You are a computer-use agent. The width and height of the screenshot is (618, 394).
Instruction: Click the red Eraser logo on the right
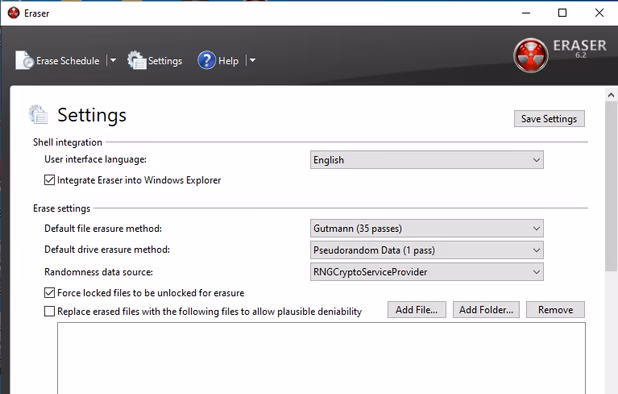531,55
